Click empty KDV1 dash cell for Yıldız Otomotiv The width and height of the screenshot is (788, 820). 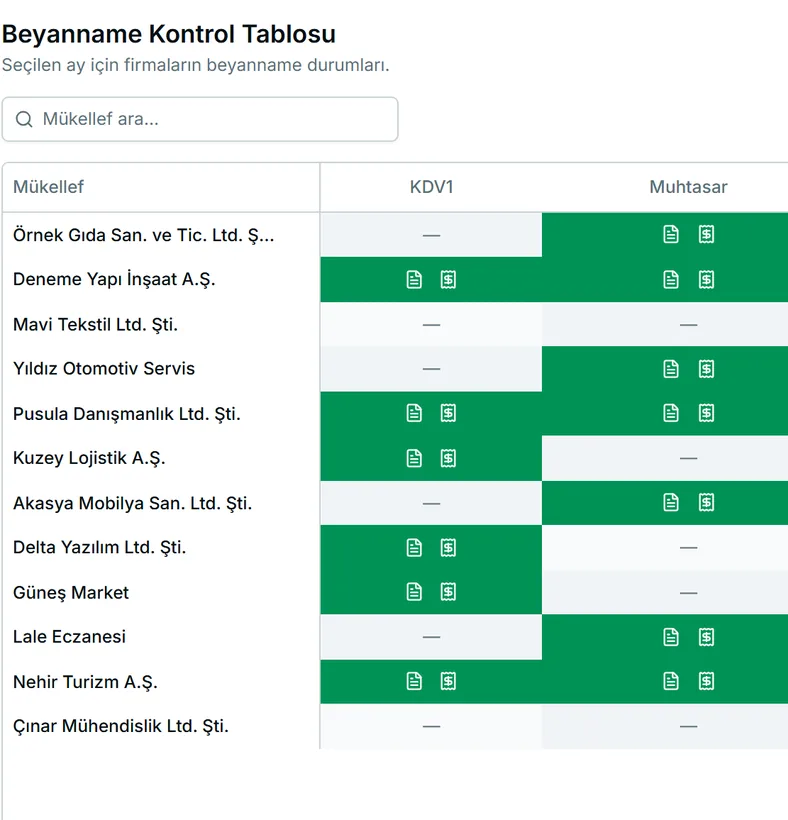(431, 369)
